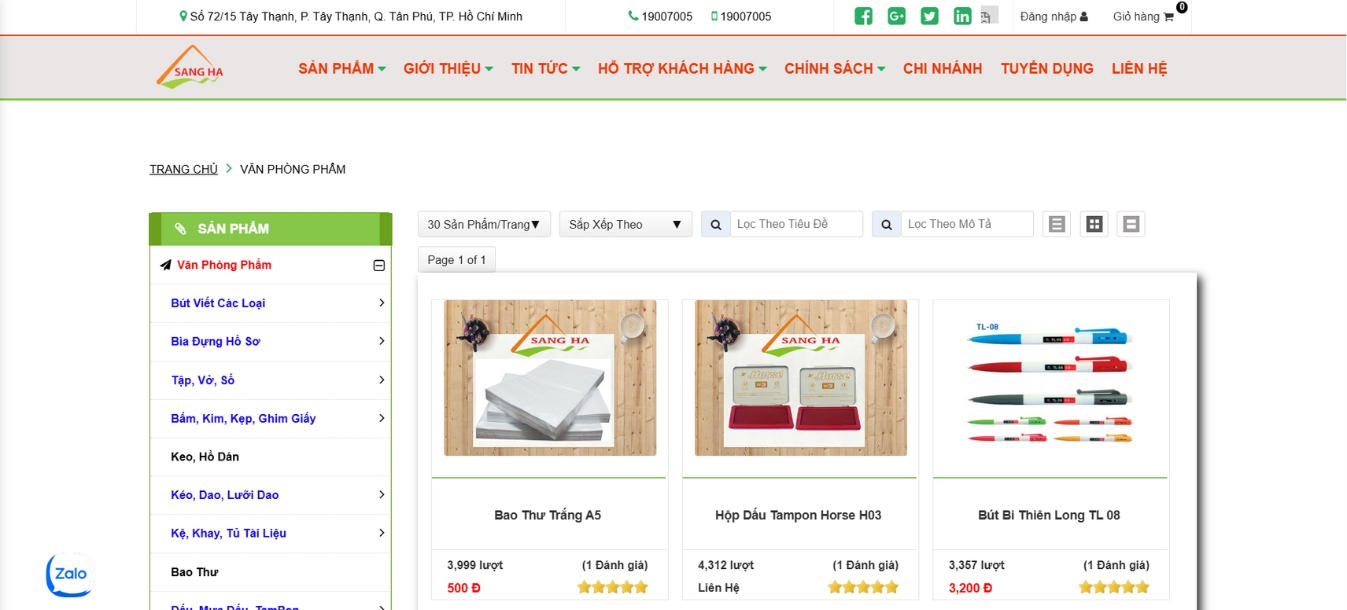Click search icon beside Lọc Theo Mô Tả
This screenshot has height=610, width=1347.
[x=886, y=224]
